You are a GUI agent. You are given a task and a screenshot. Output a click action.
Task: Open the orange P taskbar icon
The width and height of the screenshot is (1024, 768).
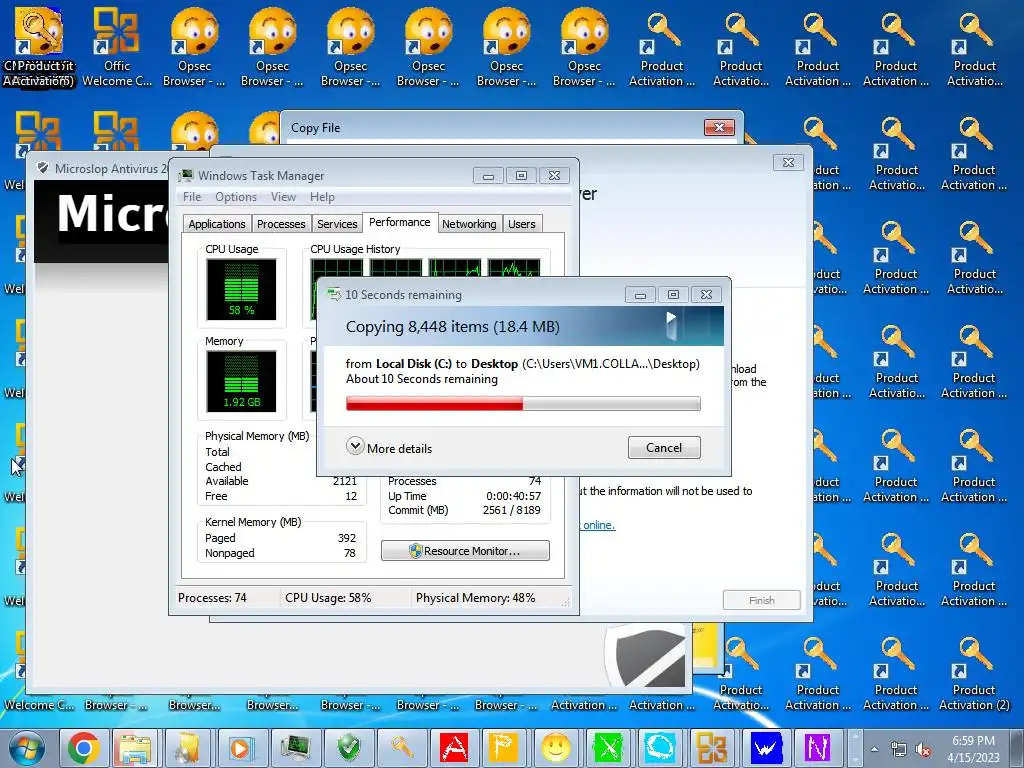(504, 748)
